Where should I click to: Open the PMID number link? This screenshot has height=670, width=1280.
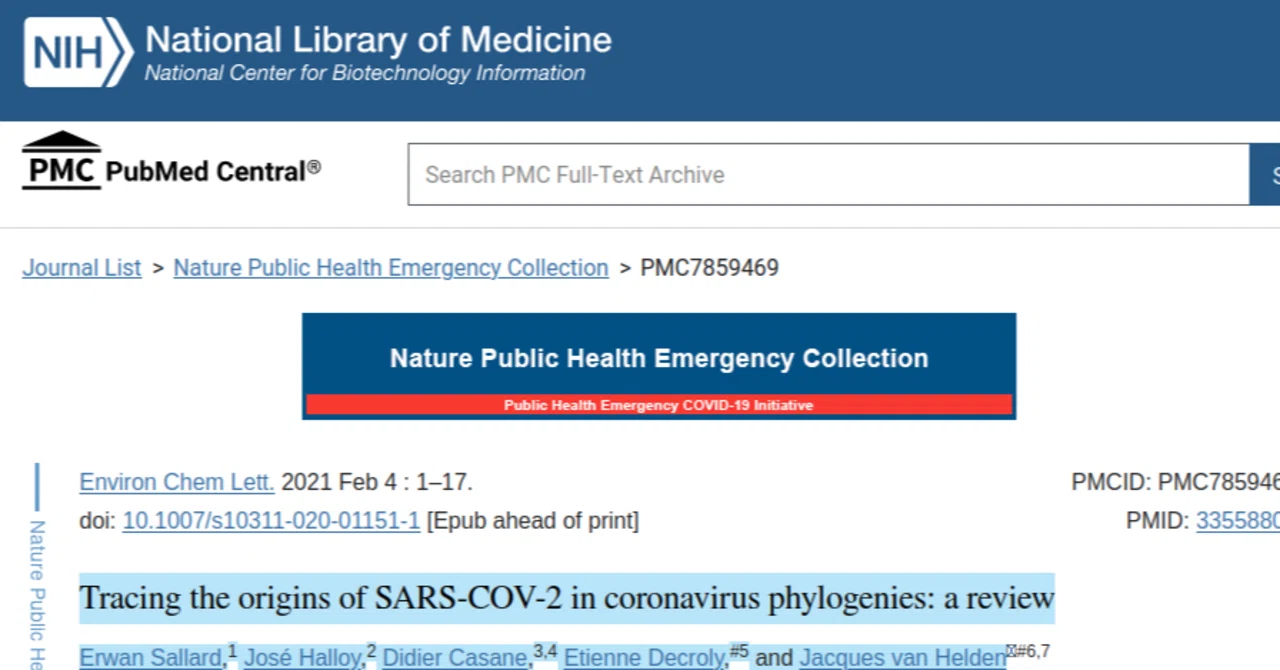click(1238, 521)
